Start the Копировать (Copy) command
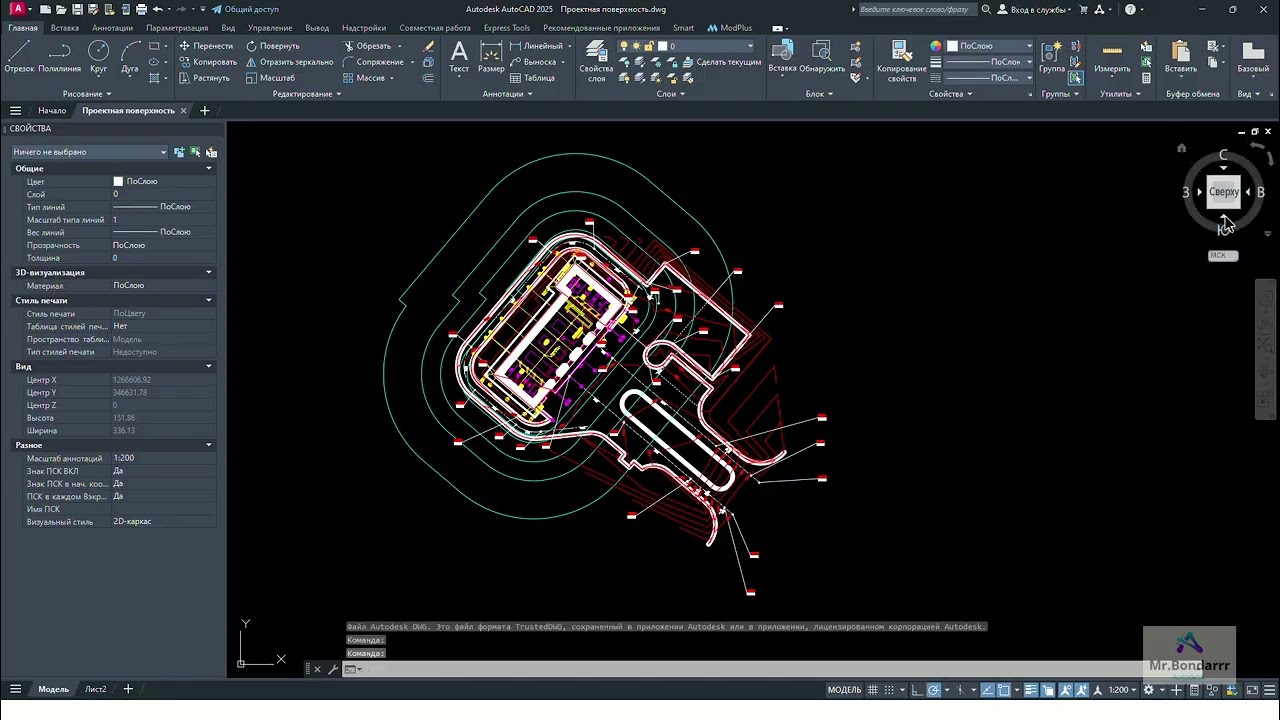The width and height of the screenshot is (1280, 720). [x=208, y=62]
